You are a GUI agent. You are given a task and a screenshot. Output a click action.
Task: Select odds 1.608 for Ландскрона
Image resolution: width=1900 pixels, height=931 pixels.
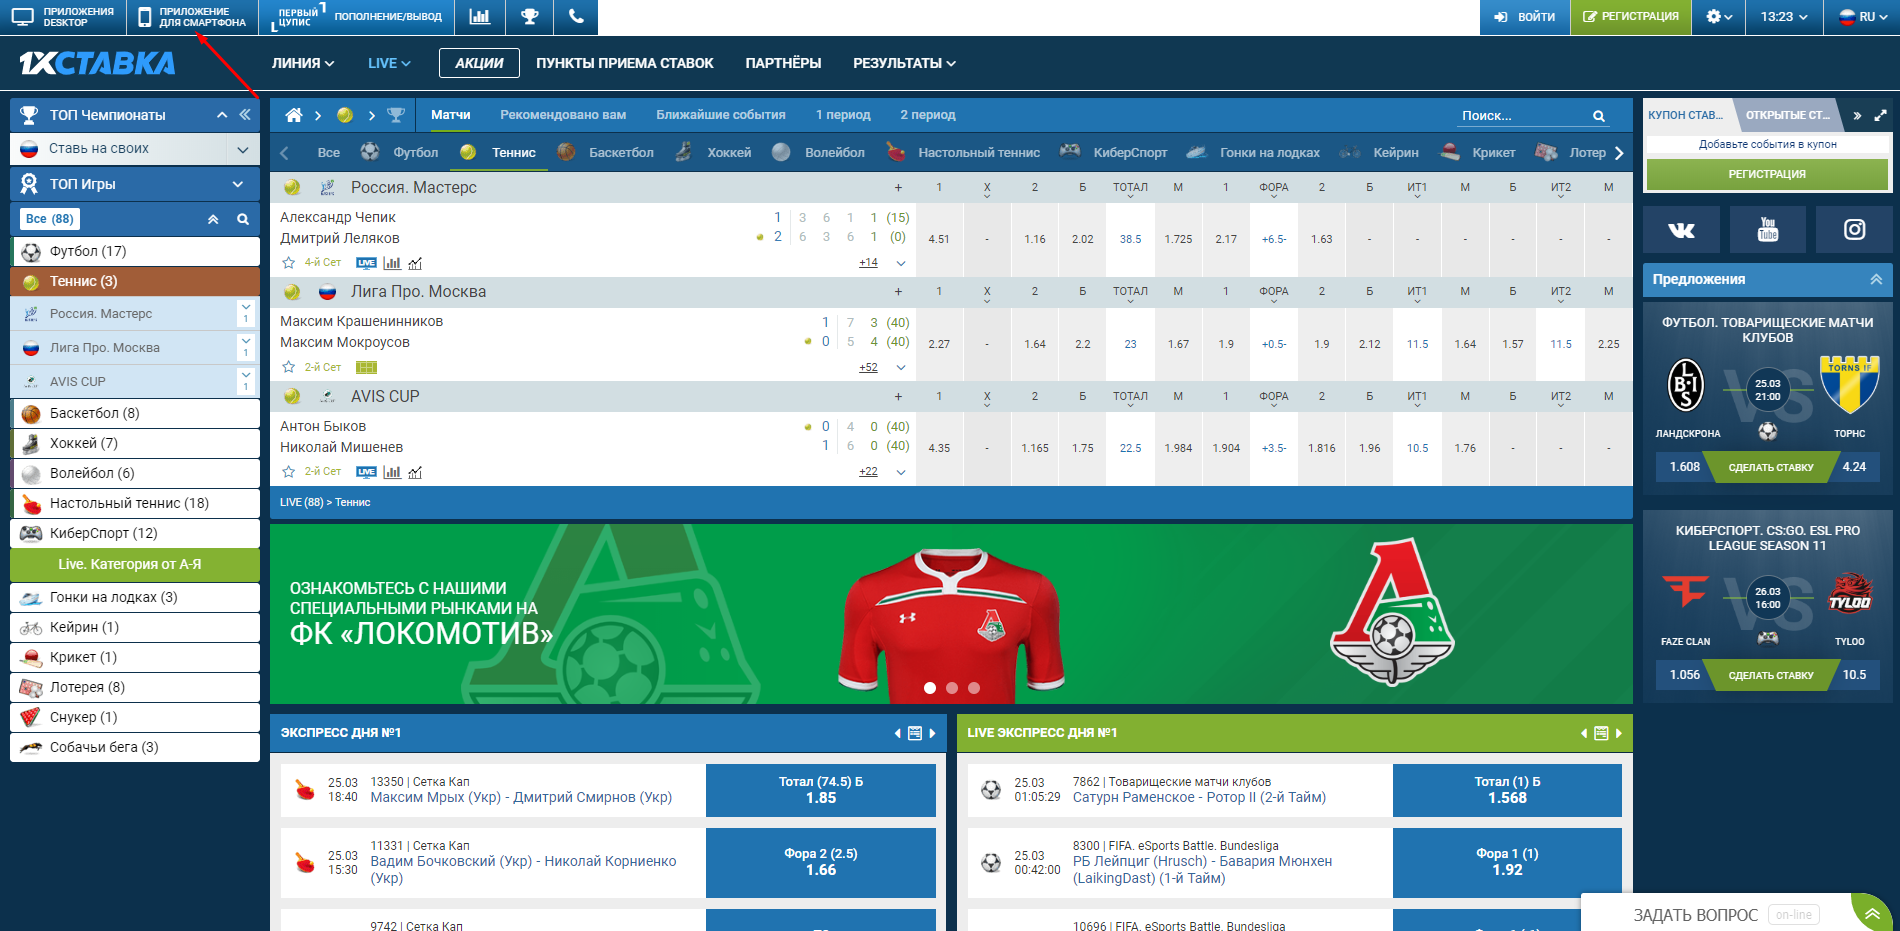(1684, 467)
